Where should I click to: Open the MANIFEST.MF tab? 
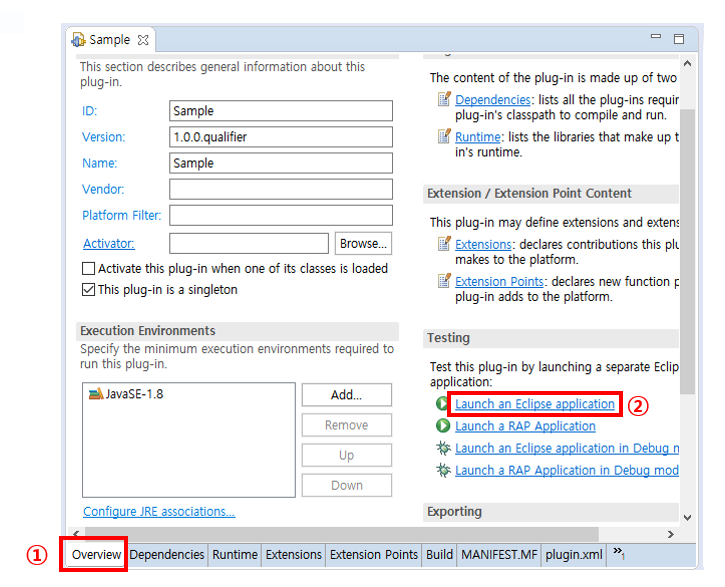point(499,555)
